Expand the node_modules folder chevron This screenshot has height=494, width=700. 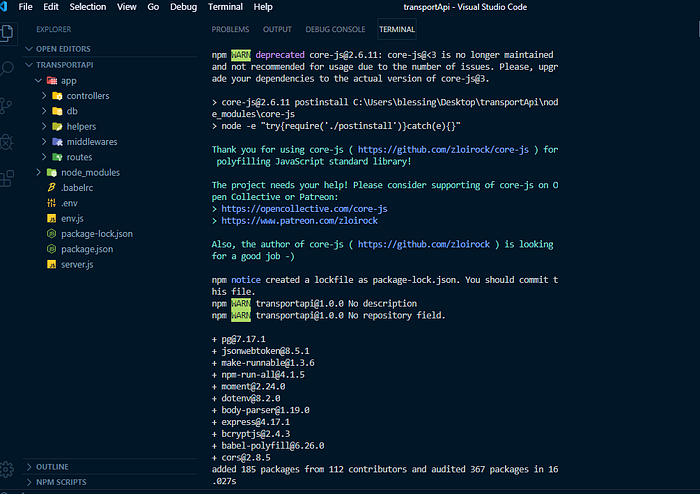click(38, 172)
